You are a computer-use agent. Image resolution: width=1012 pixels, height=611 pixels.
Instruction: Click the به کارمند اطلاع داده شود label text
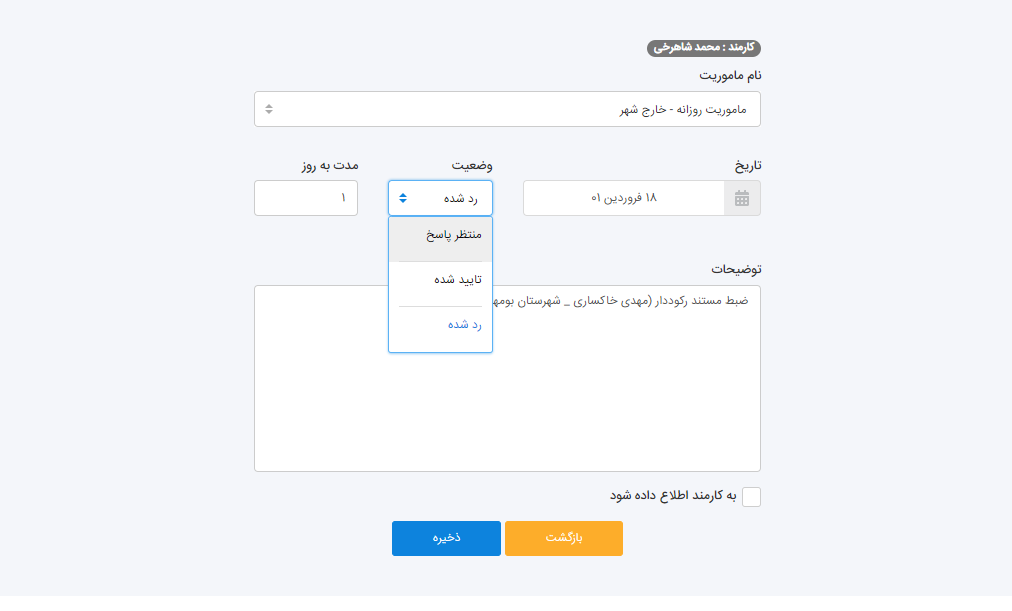672,495
